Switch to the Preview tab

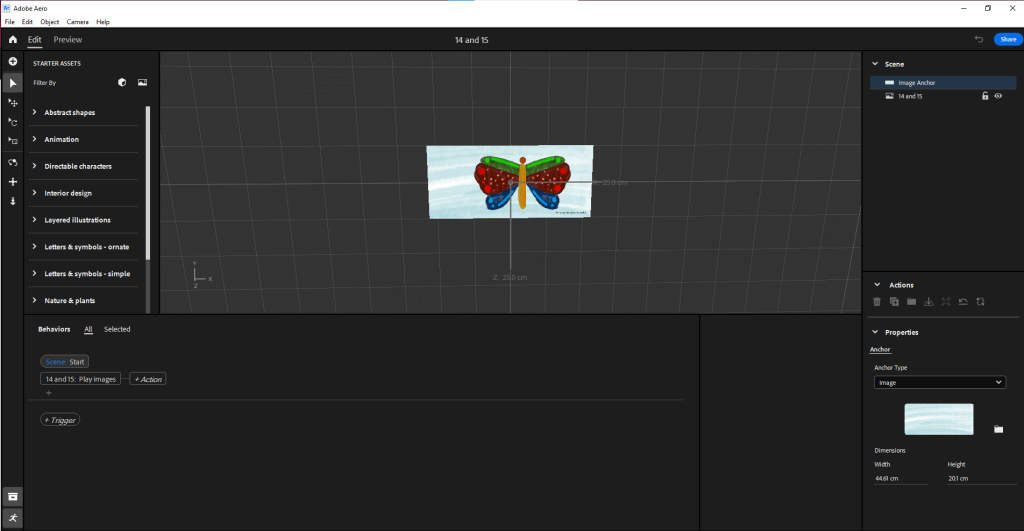[68, 40]
